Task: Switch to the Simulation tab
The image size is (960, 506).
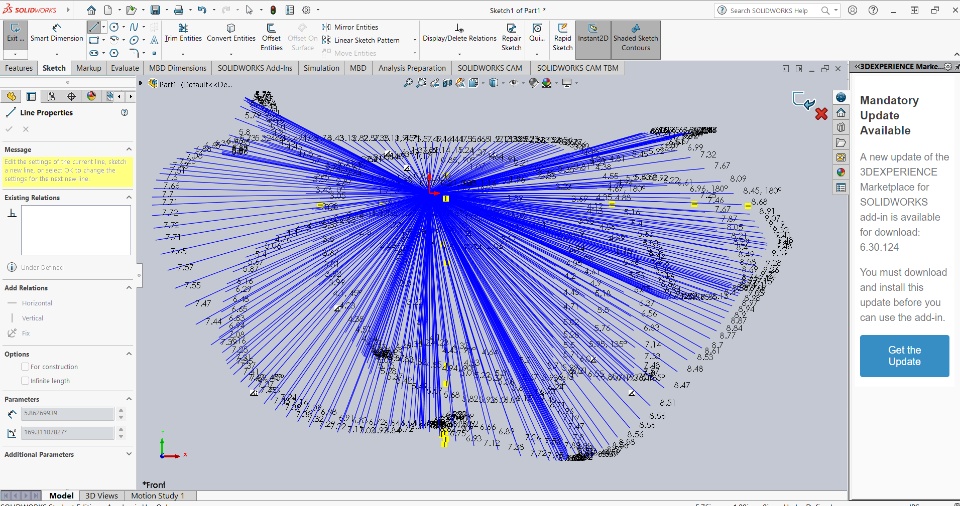Action: point(321,68)
